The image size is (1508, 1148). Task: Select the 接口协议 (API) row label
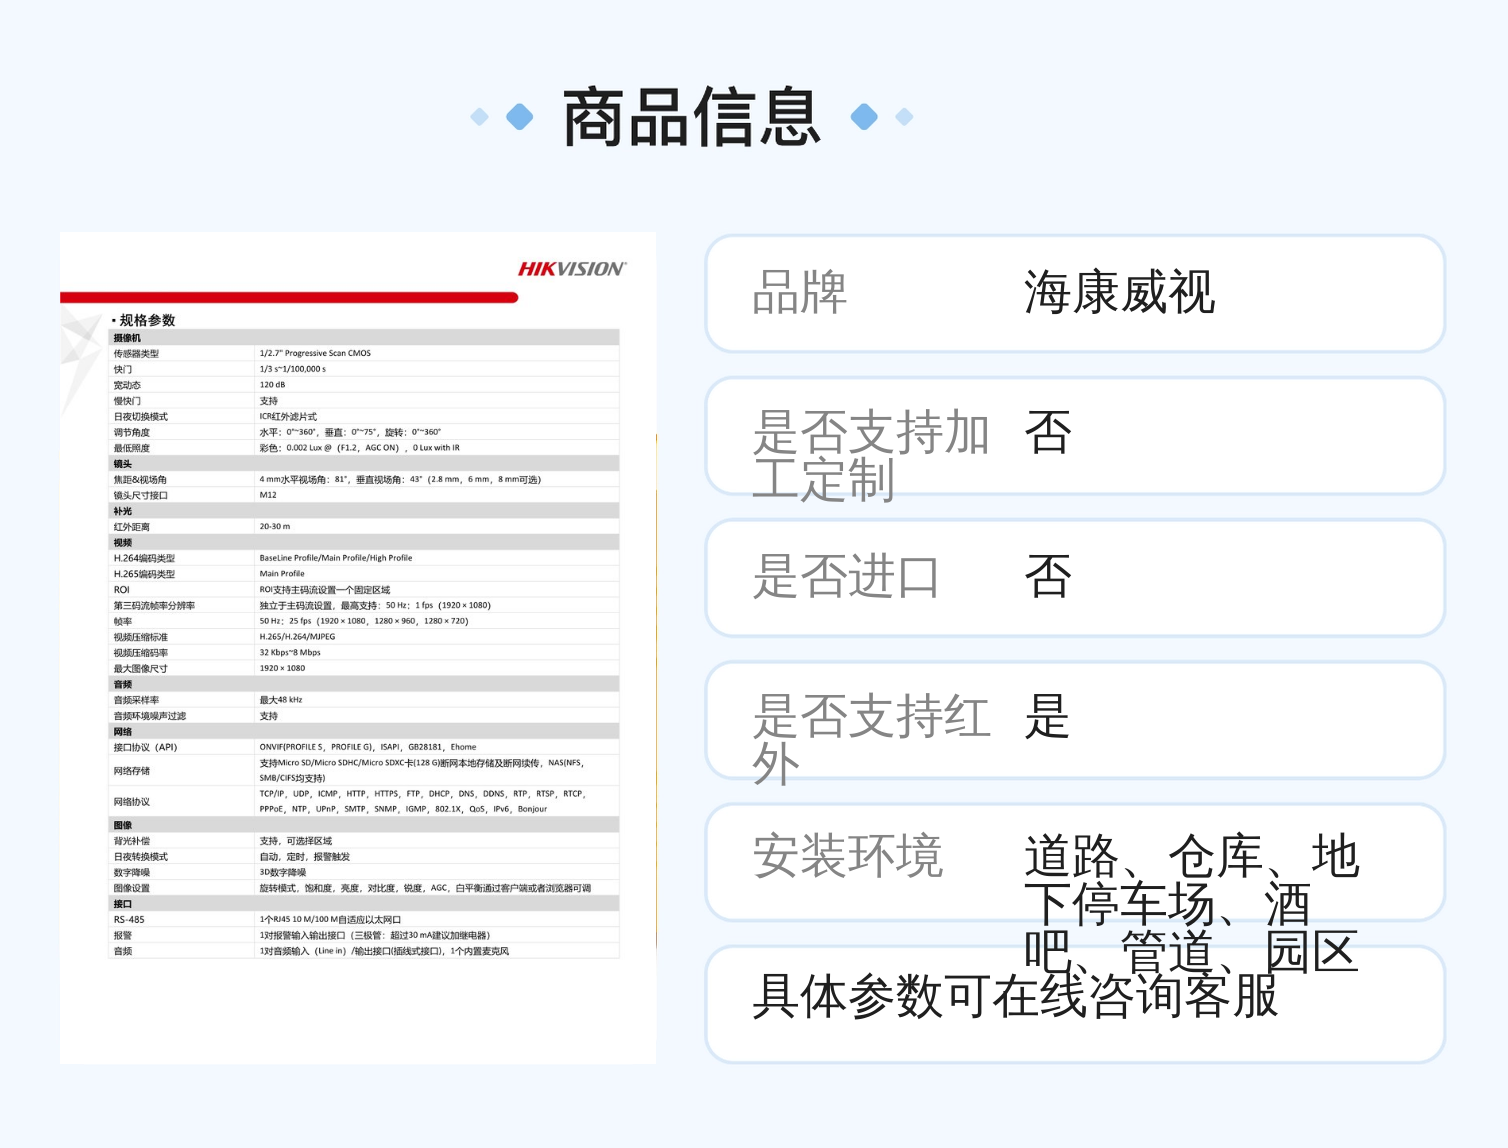click(x=145, y=747)
